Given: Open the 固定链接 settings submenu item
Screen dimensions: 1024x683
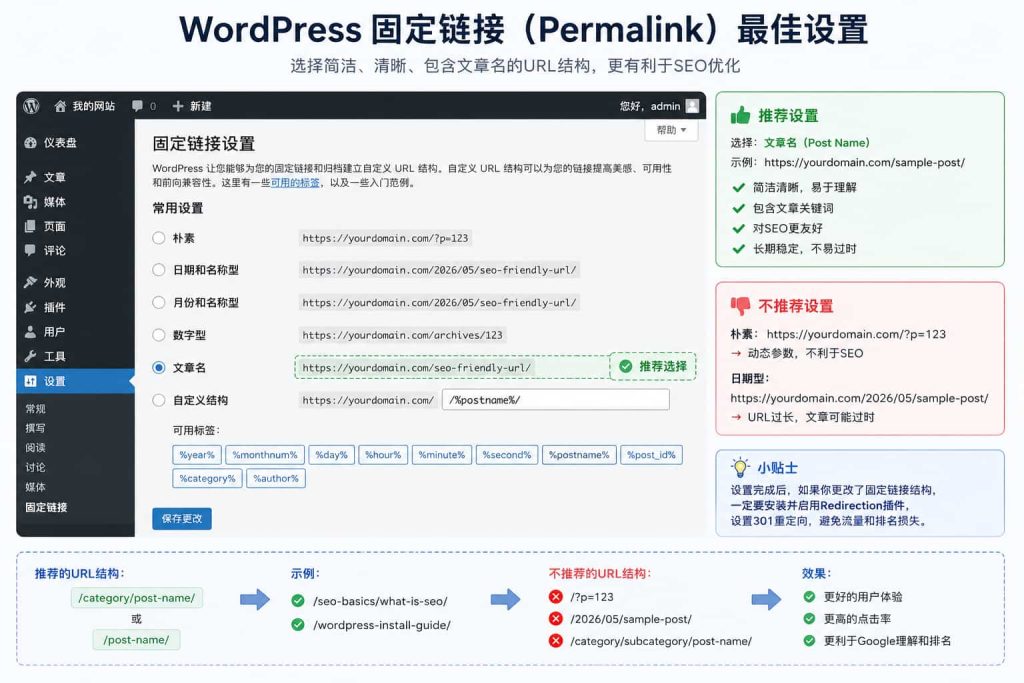Looking at the screenshot, I should [x=46, y=507].
